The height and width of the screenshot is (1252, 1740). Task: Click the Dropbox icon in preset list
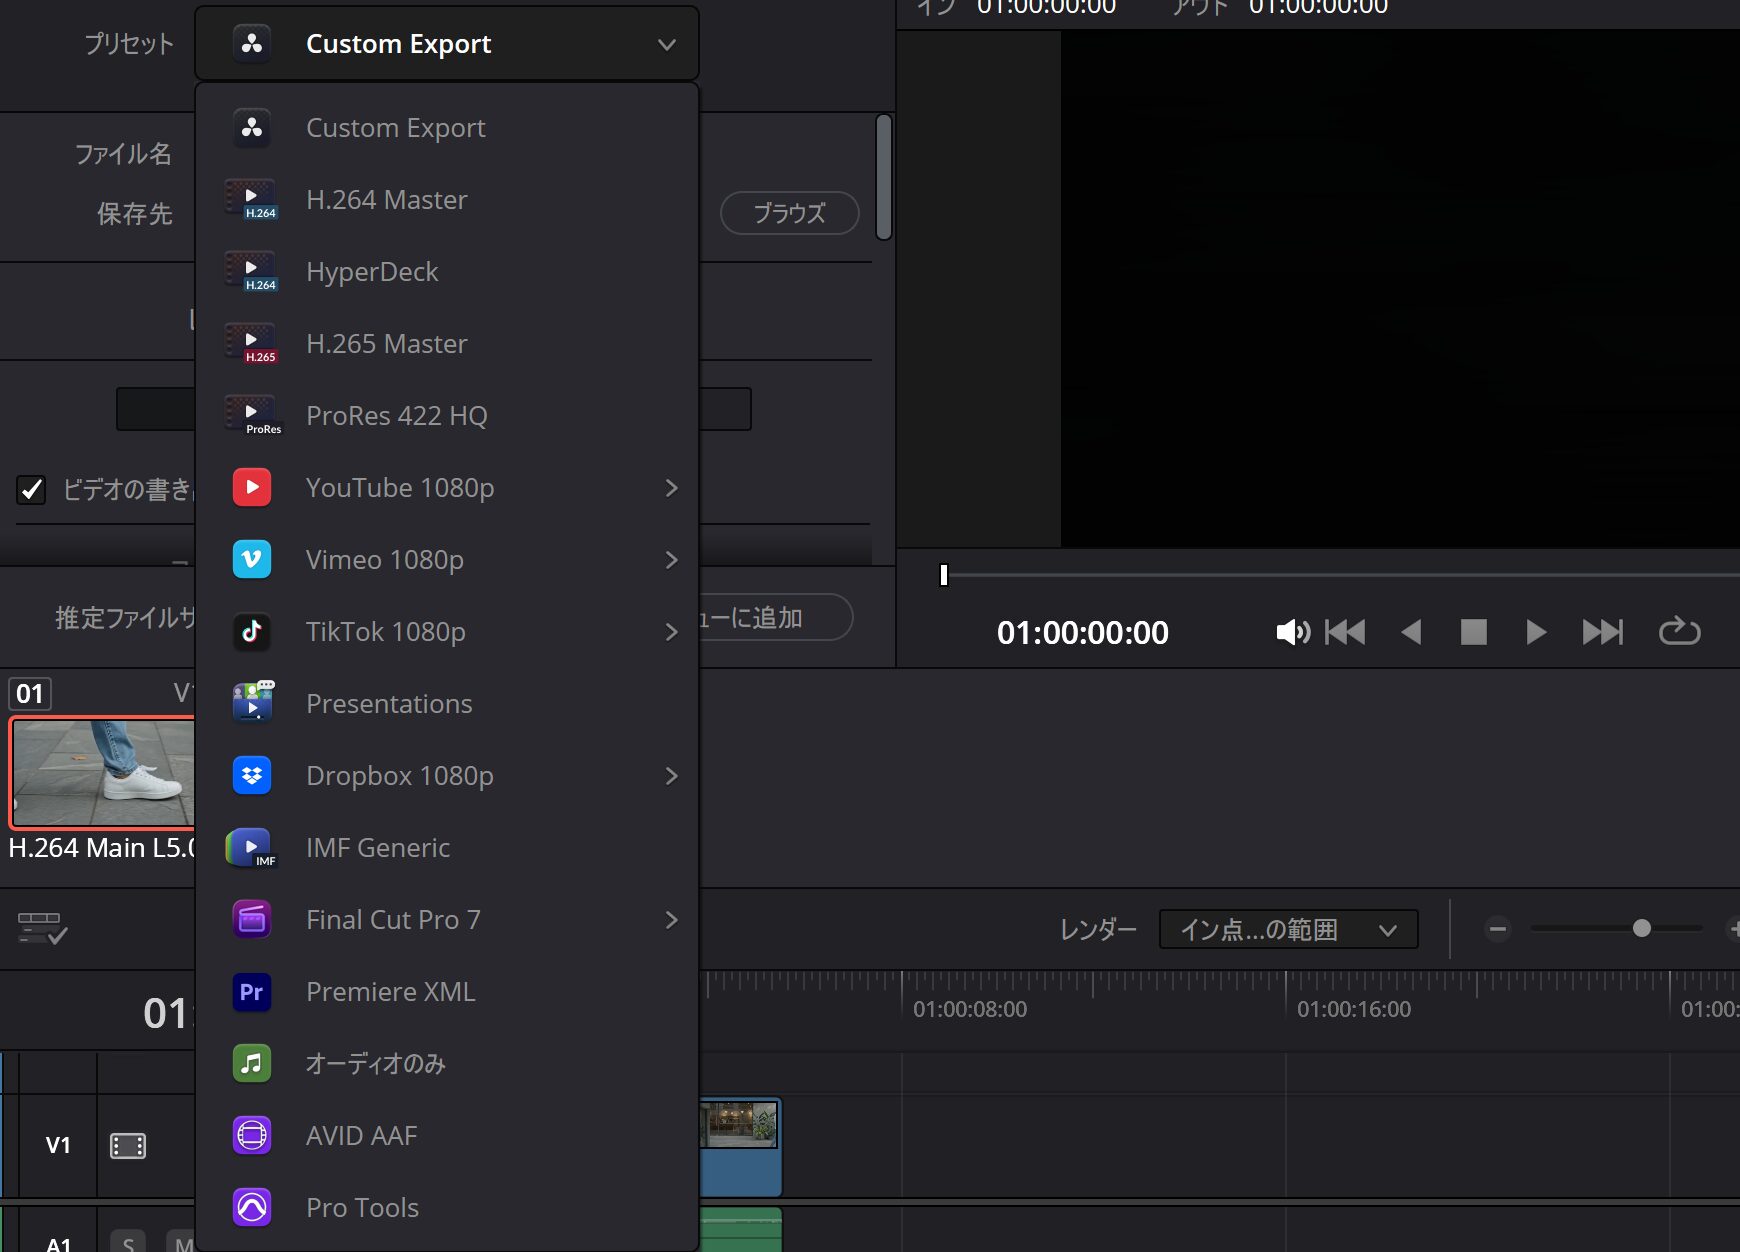(x=252, y=776)
